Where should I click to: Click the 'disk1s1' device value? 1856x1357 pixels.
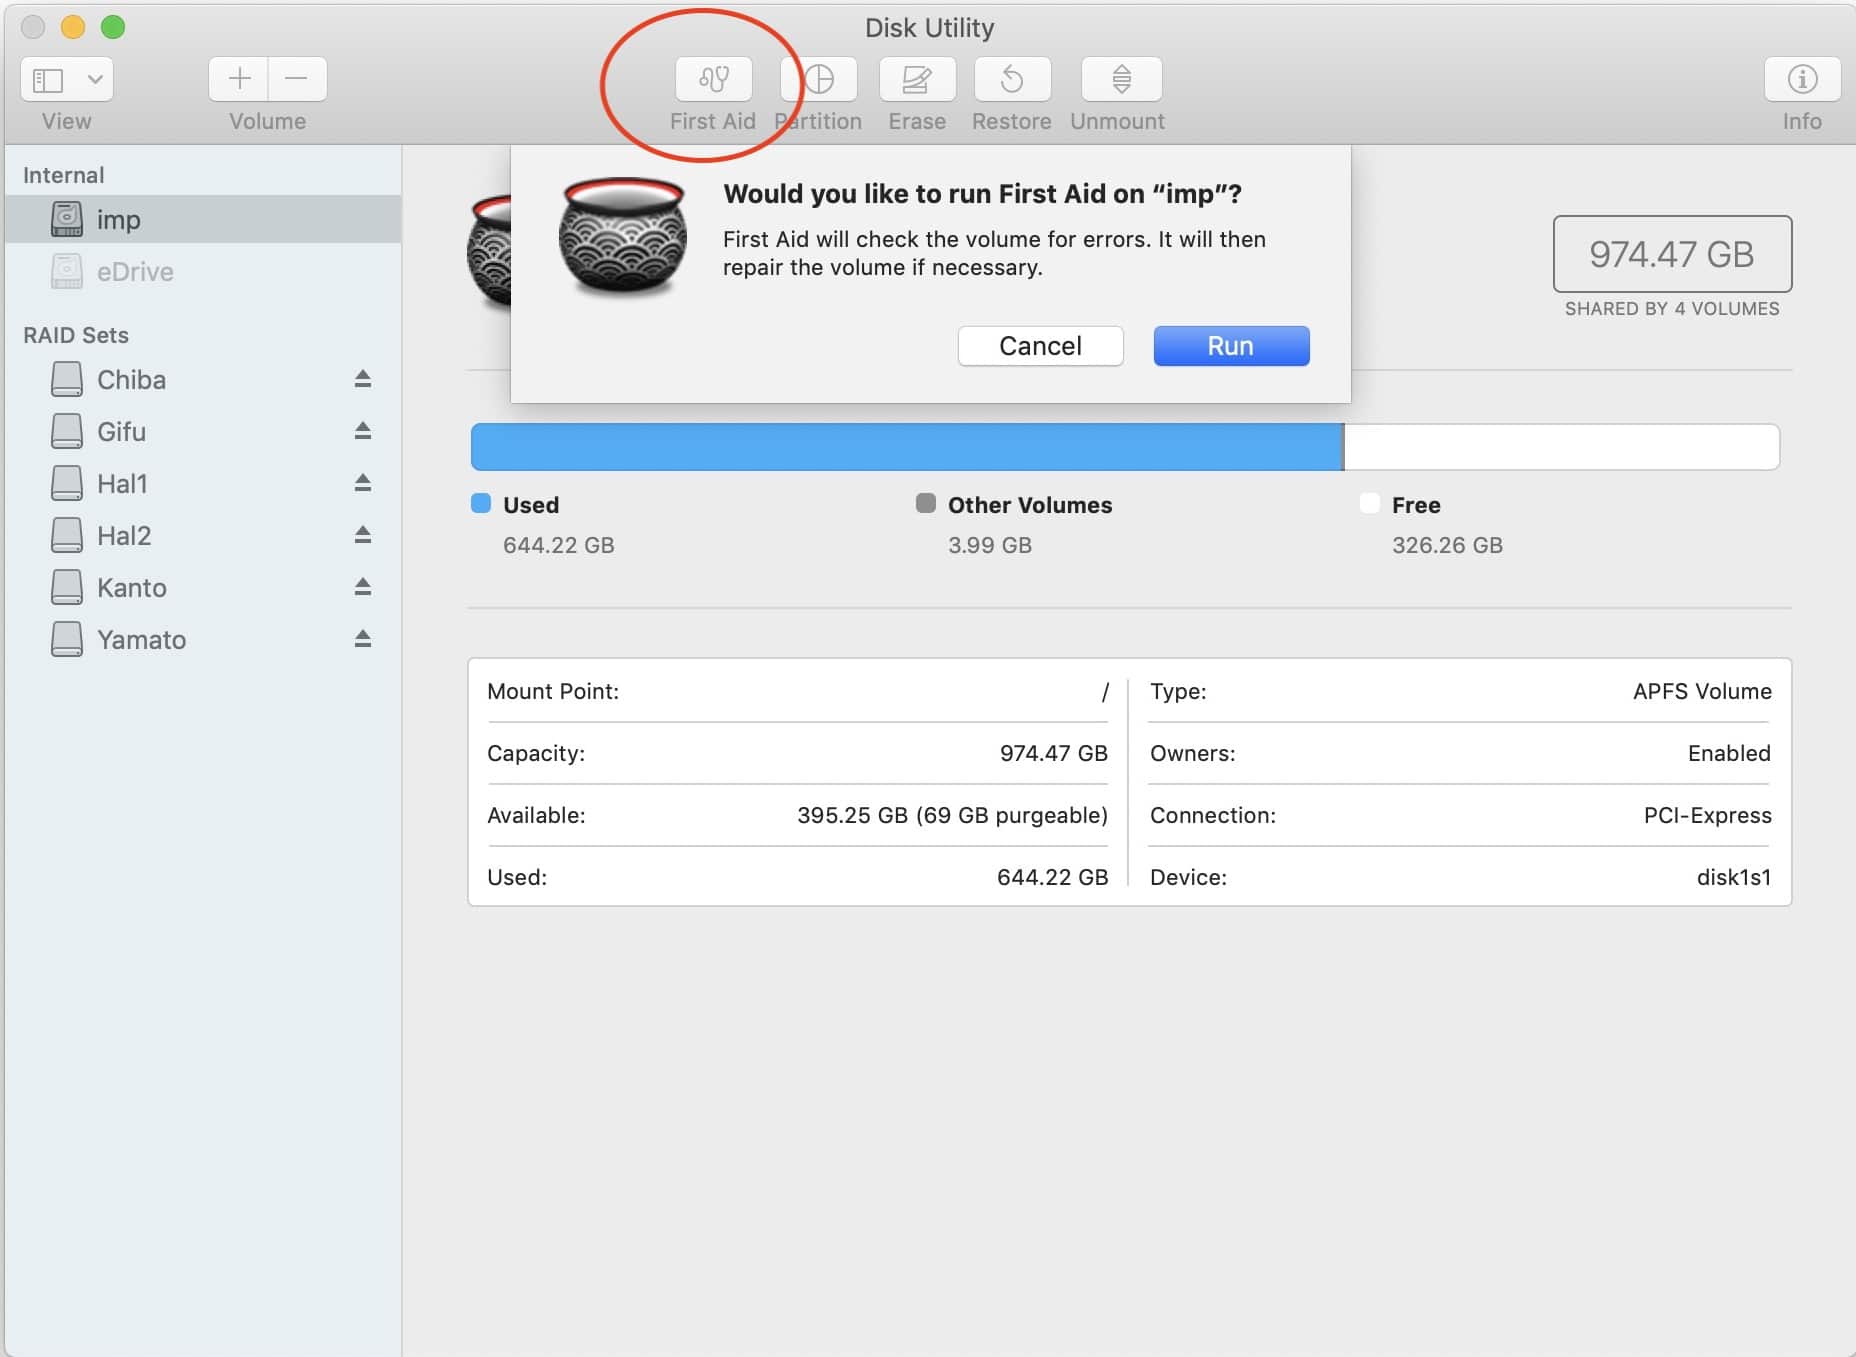coord(1734,877)
